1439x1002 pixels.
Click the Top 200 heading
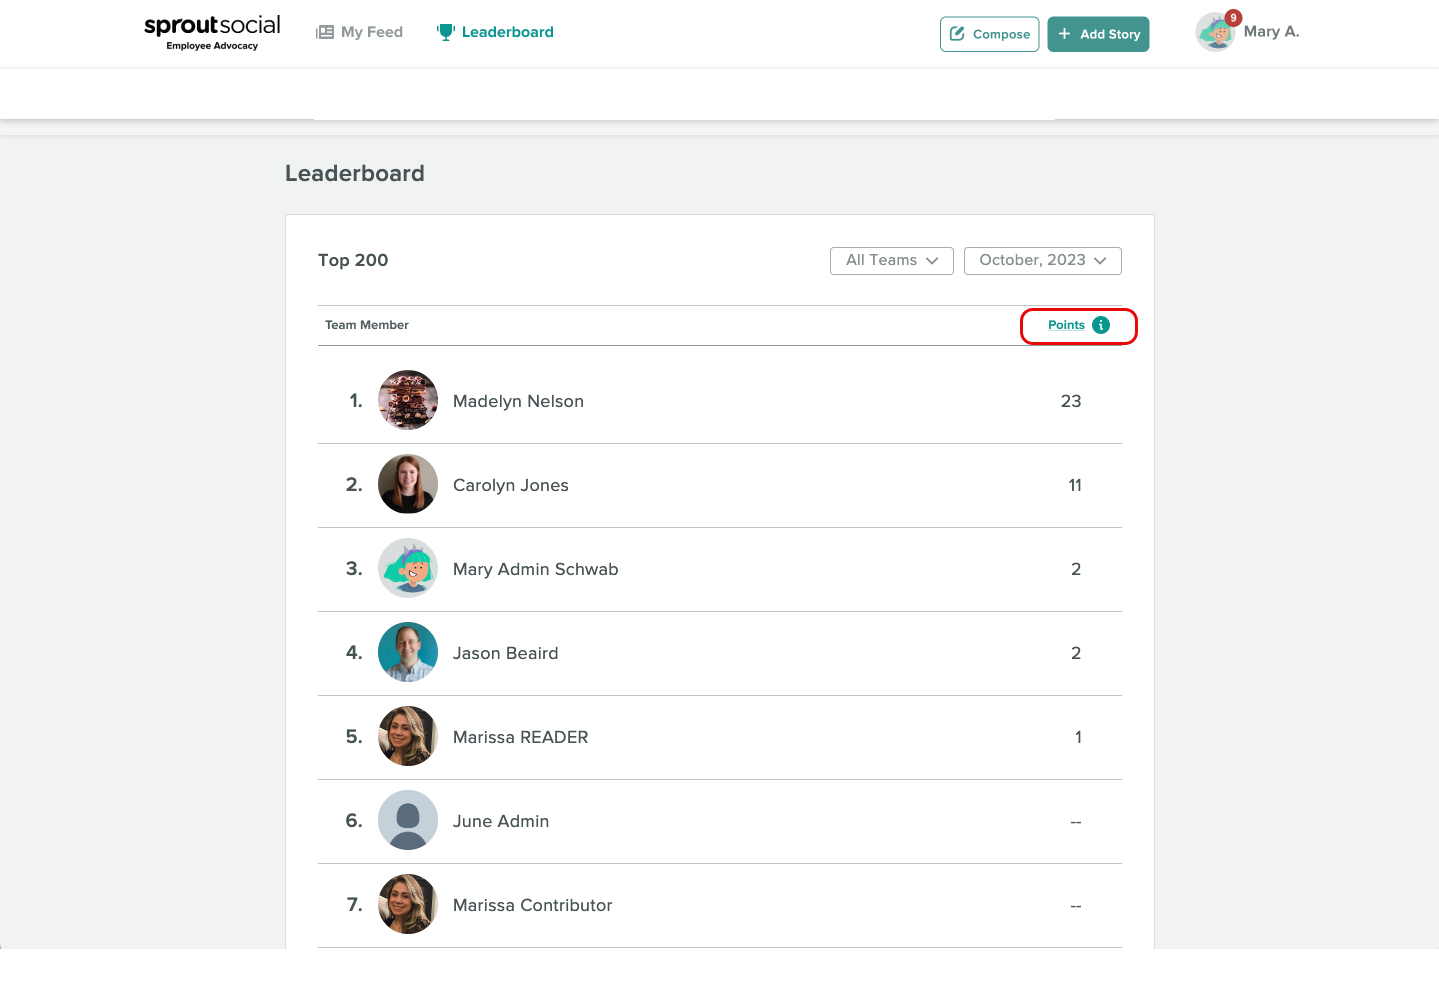pyautogui.click(x=353, y=260)
